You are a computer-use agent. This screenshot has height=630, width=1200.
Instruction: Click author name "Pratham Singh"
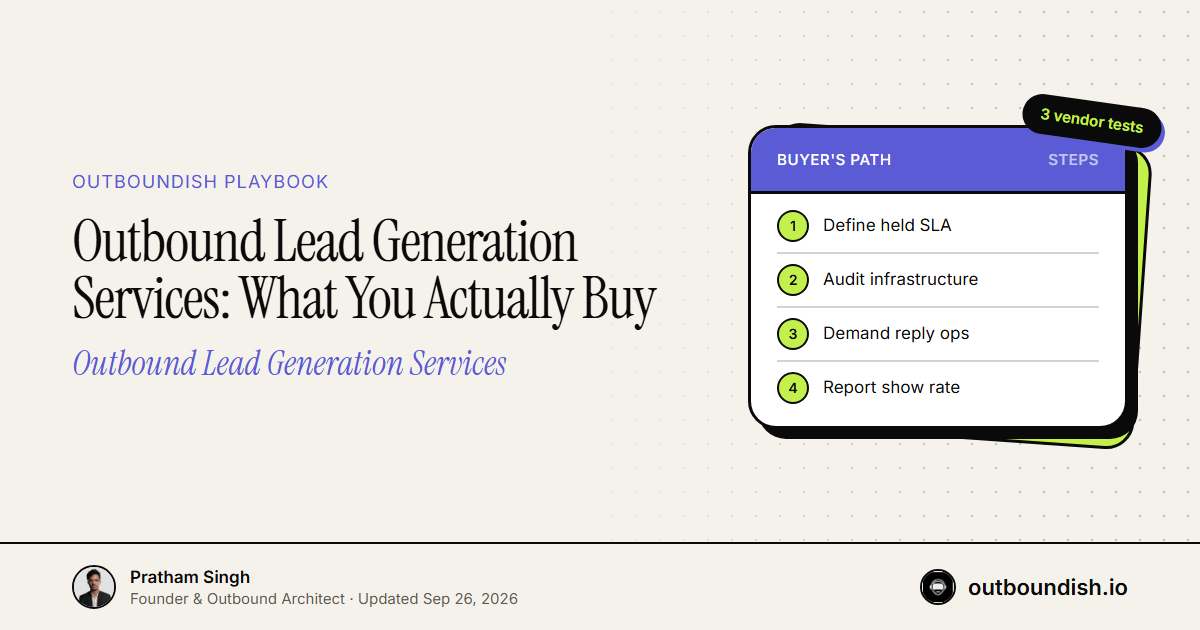coord(190,577)
